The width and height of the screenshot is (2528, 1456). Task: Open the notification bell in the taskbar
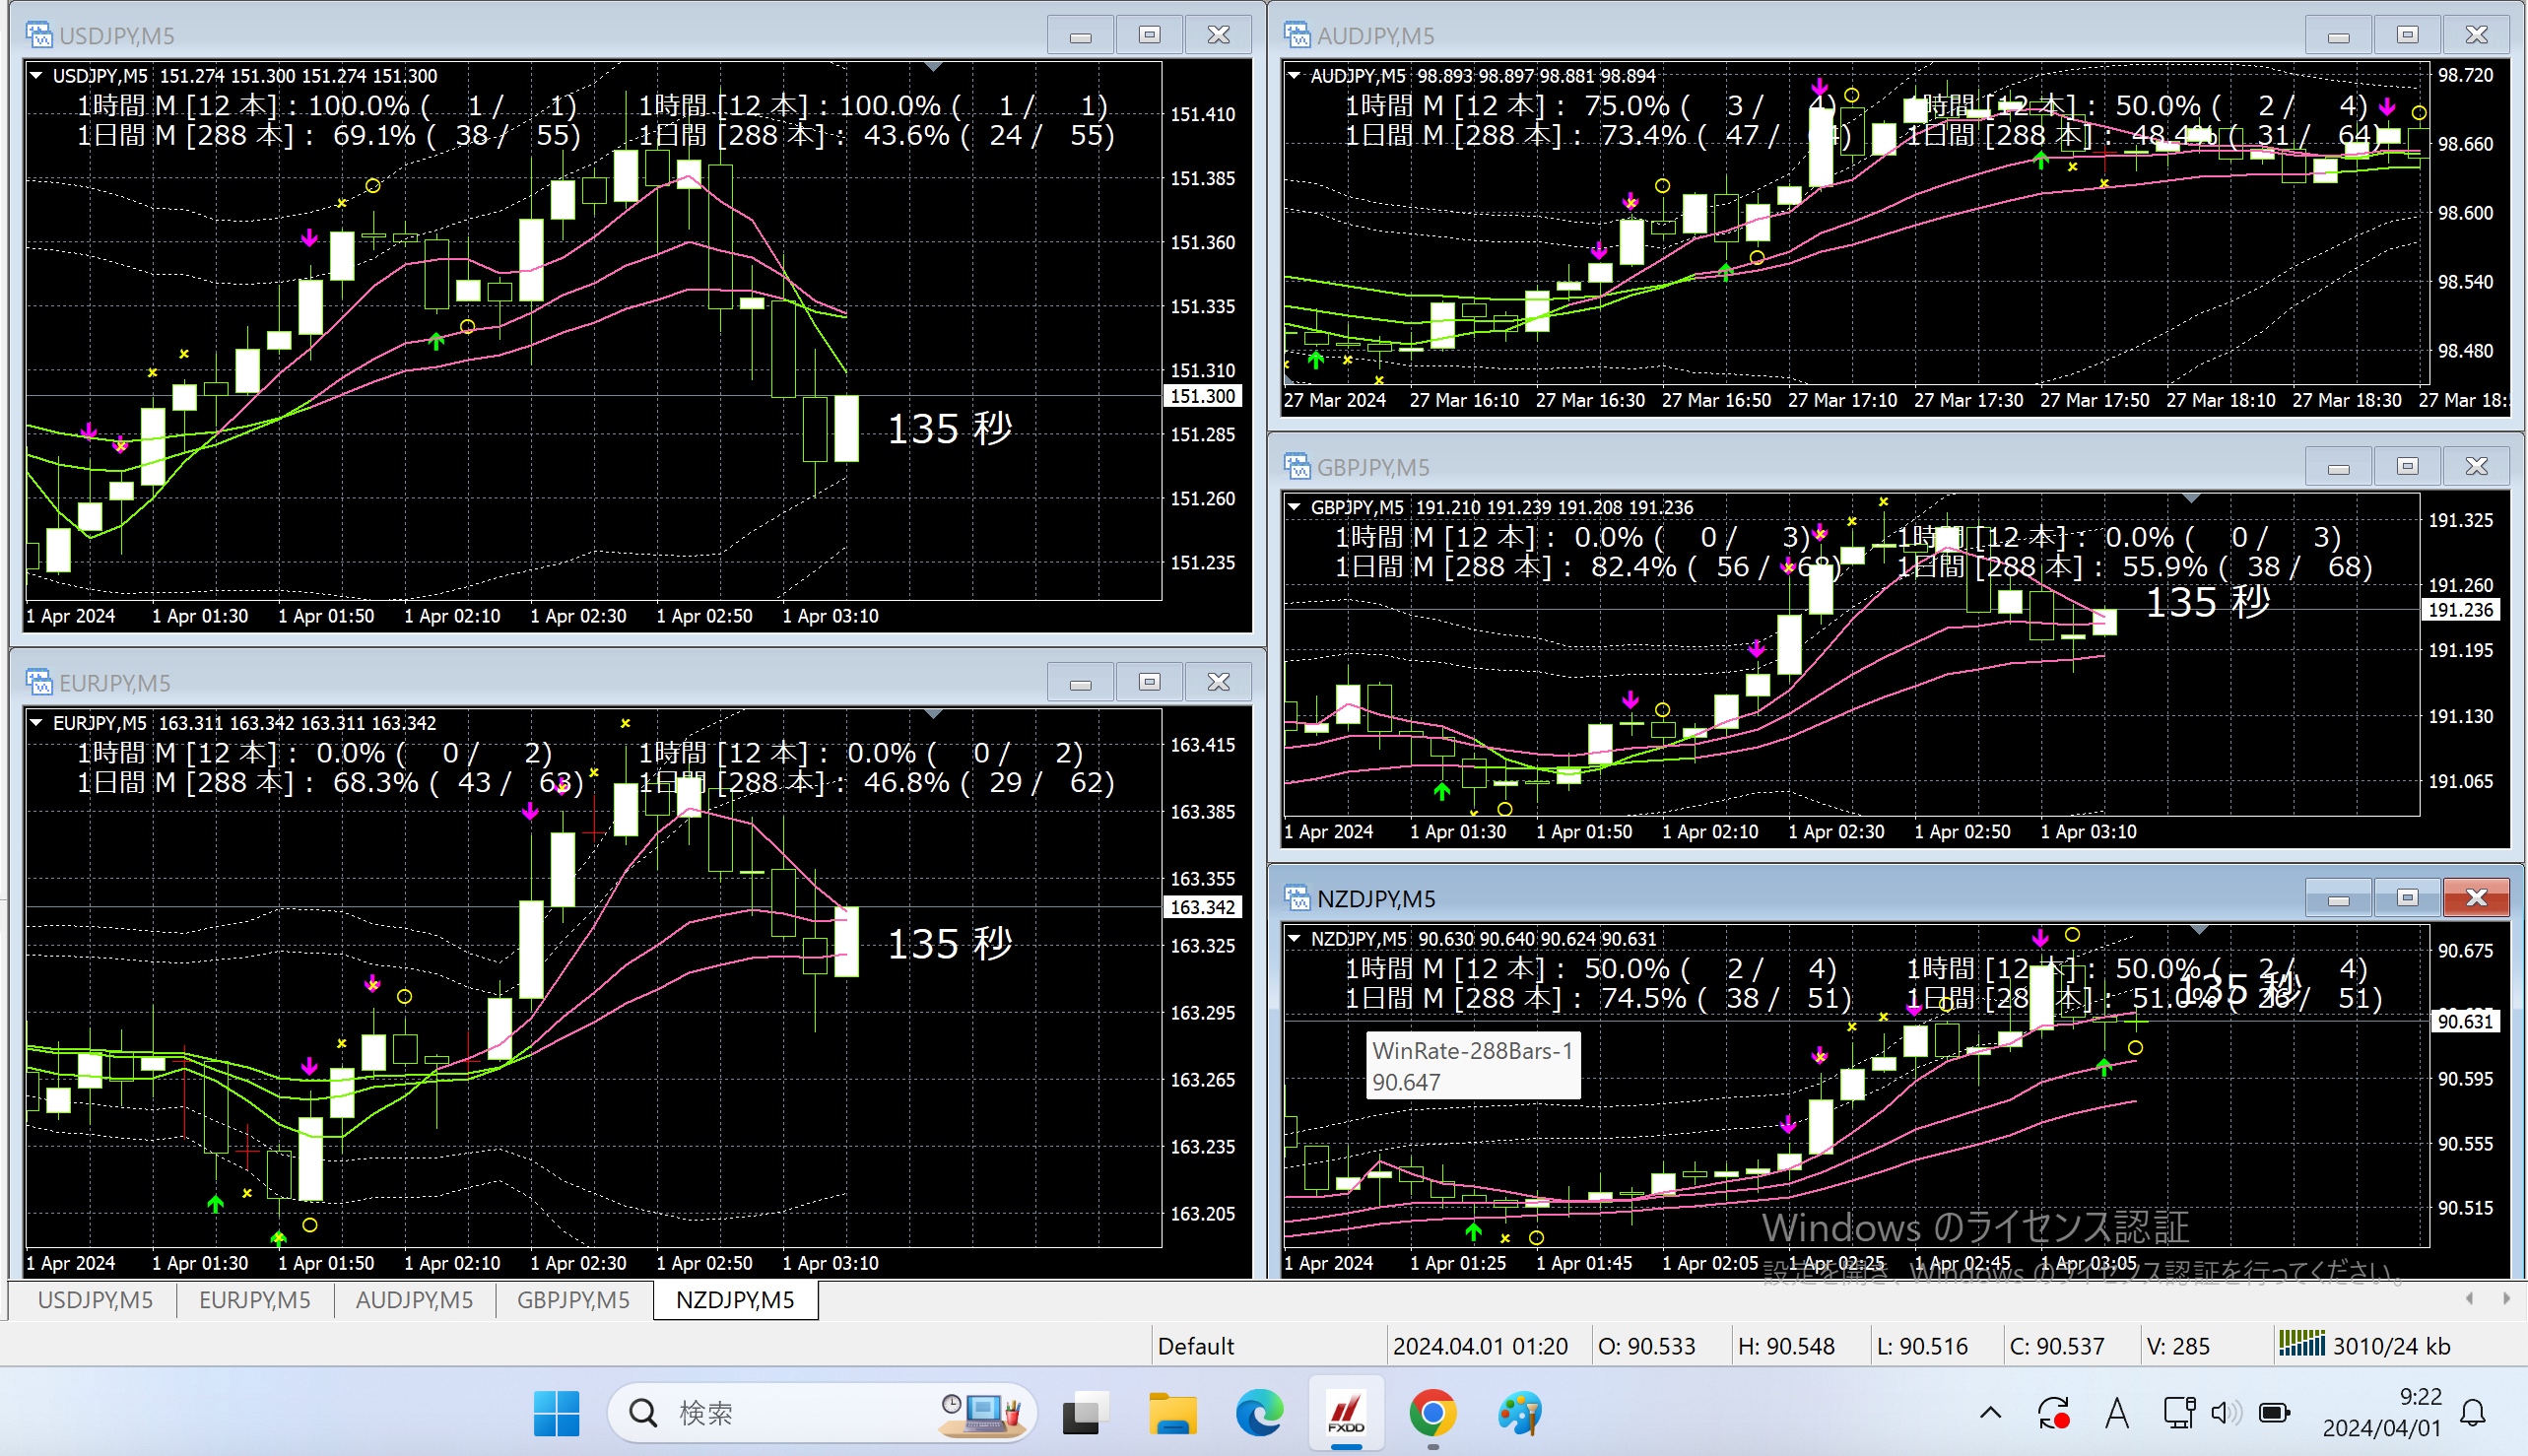tap(2473, 1413)
